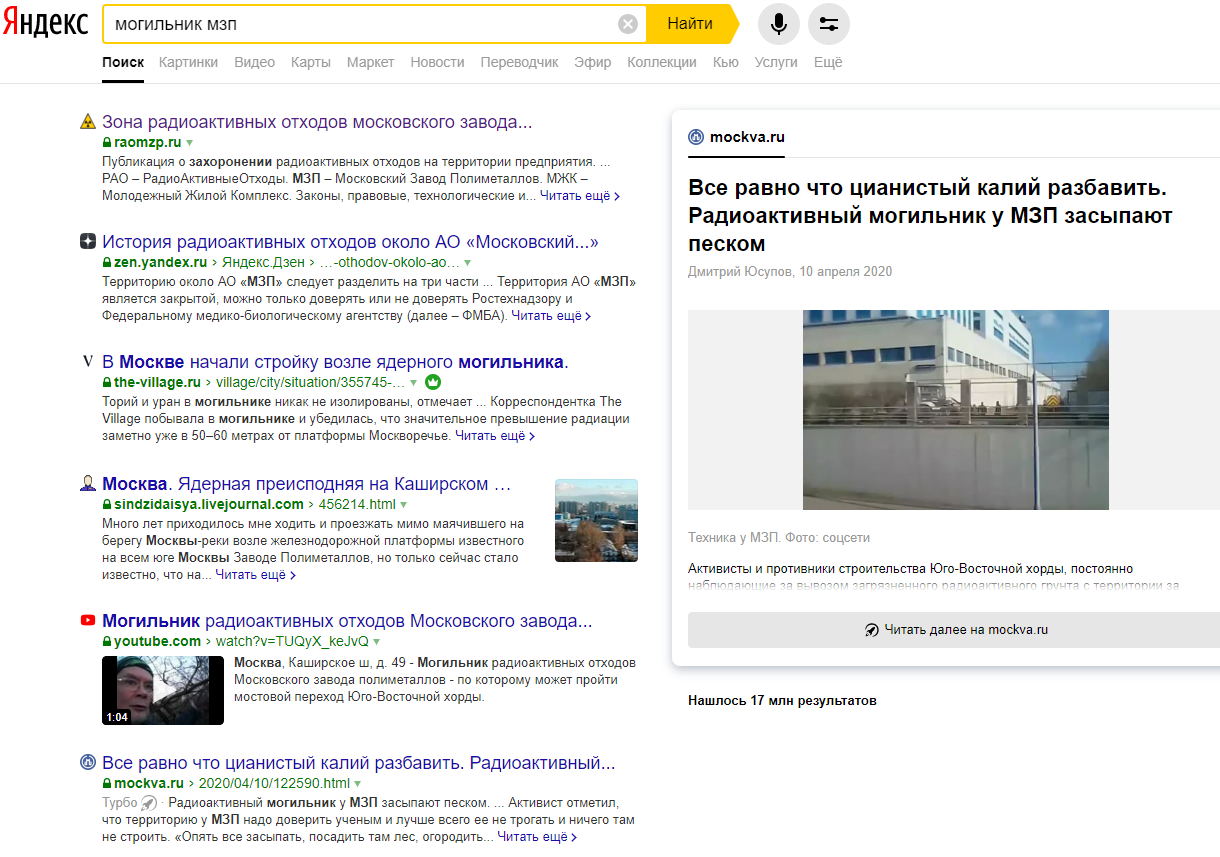
Task: Start voice search with the microphone icon
Action: (x=779, y=24)
